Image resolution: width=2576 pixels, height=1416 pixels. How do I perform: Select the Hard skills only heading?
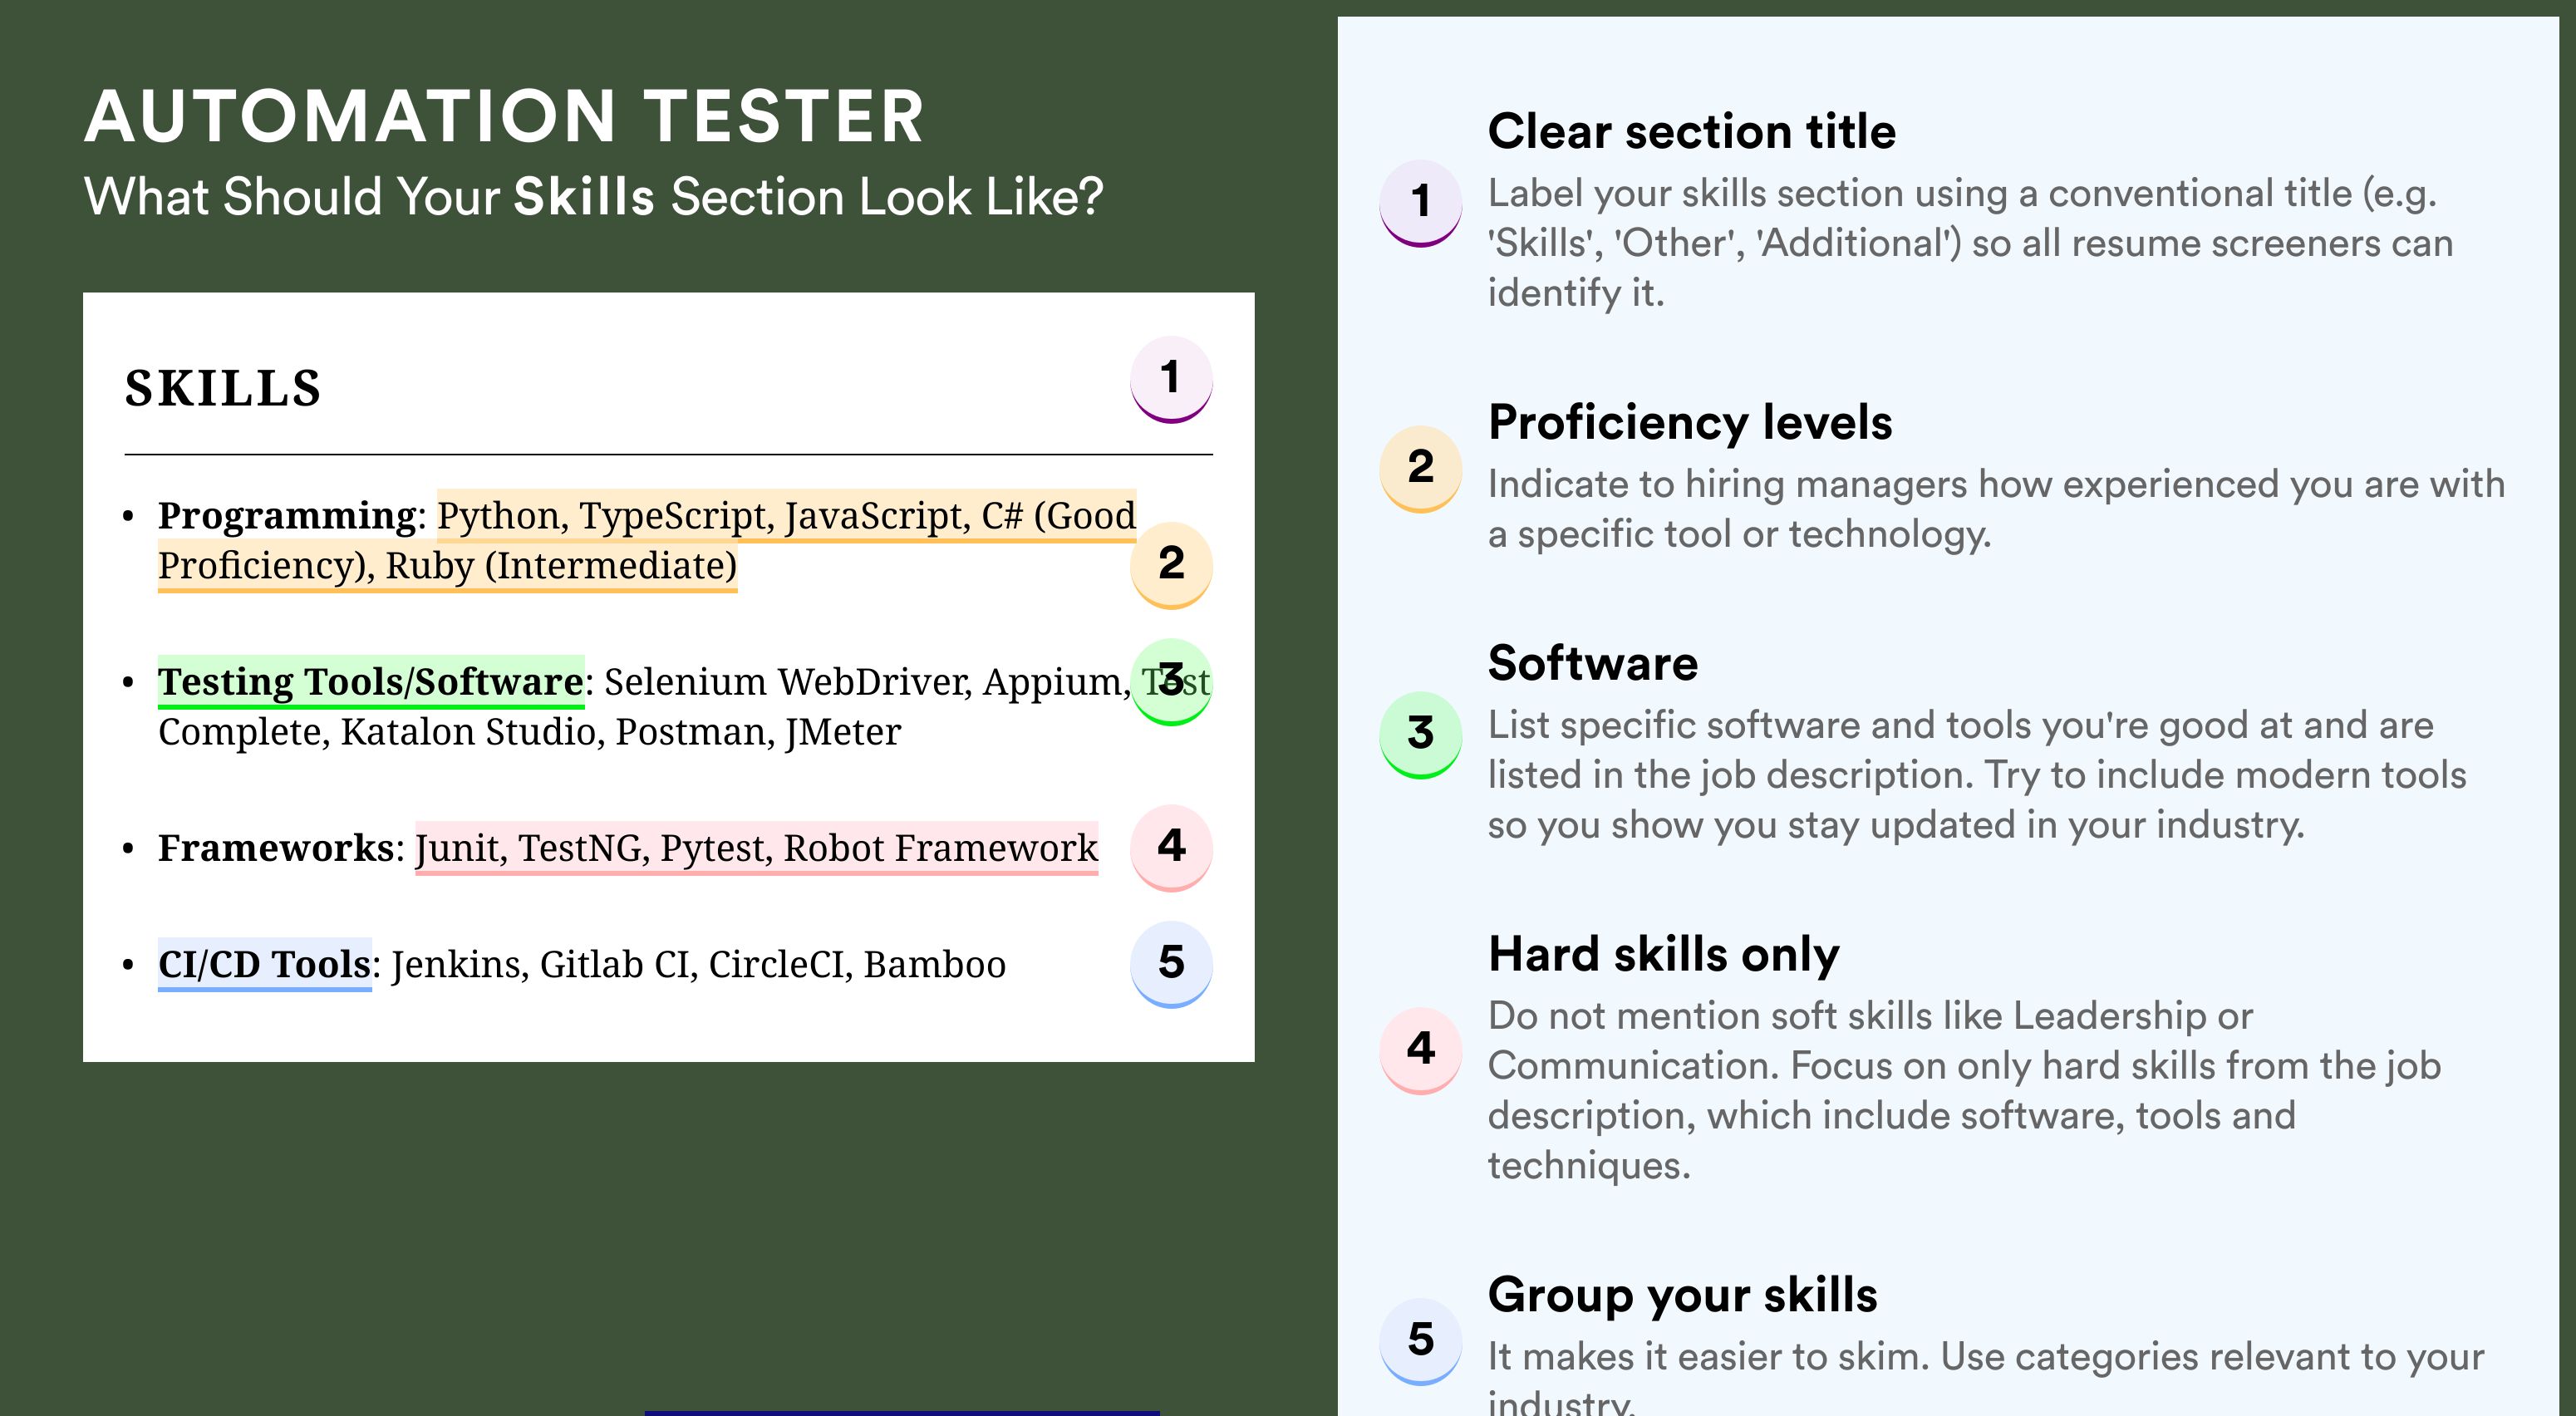(x=1664, y=954)
